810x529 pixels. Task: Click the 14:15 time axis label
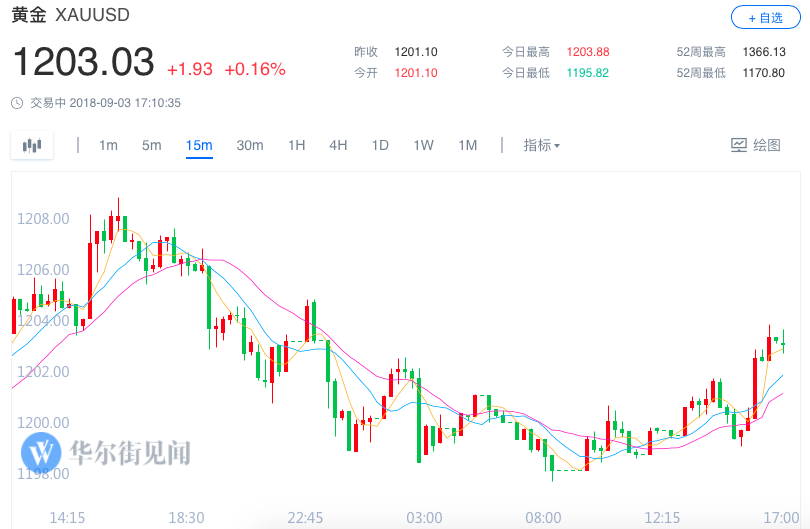coord(67,518)
